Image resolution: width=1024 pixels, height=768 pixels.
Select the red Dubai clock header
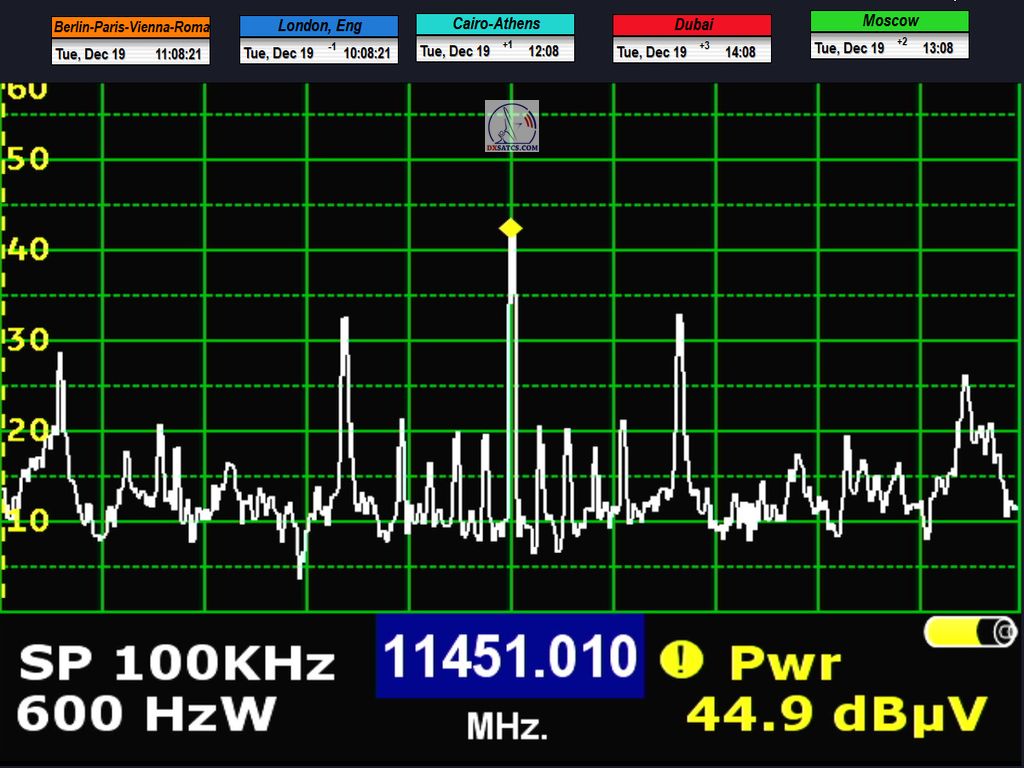(x=692, y=26)
